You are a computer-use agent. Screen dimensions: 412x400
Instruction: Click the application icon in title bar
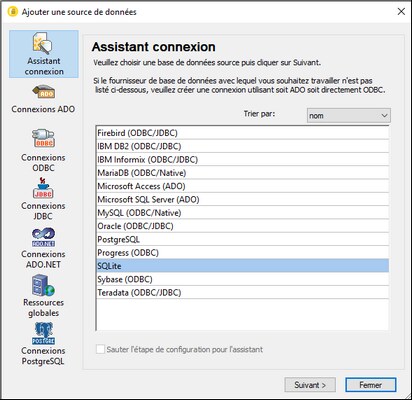(12, 12)
